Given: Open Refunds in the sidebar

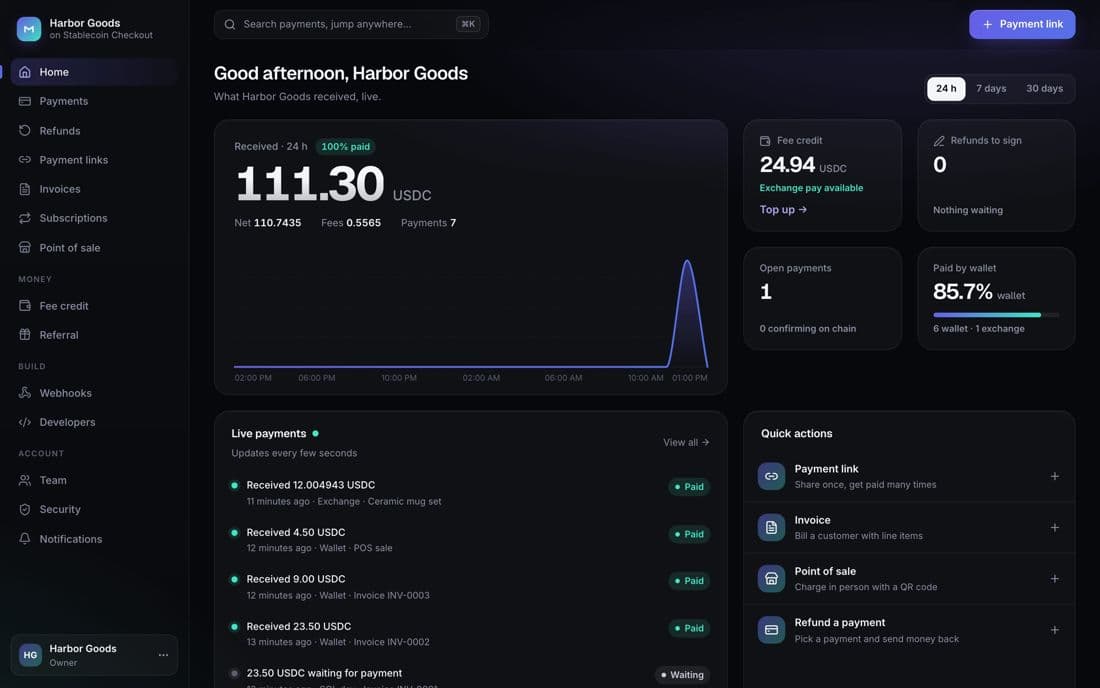Looking at the screenshot, I should 93,130.
